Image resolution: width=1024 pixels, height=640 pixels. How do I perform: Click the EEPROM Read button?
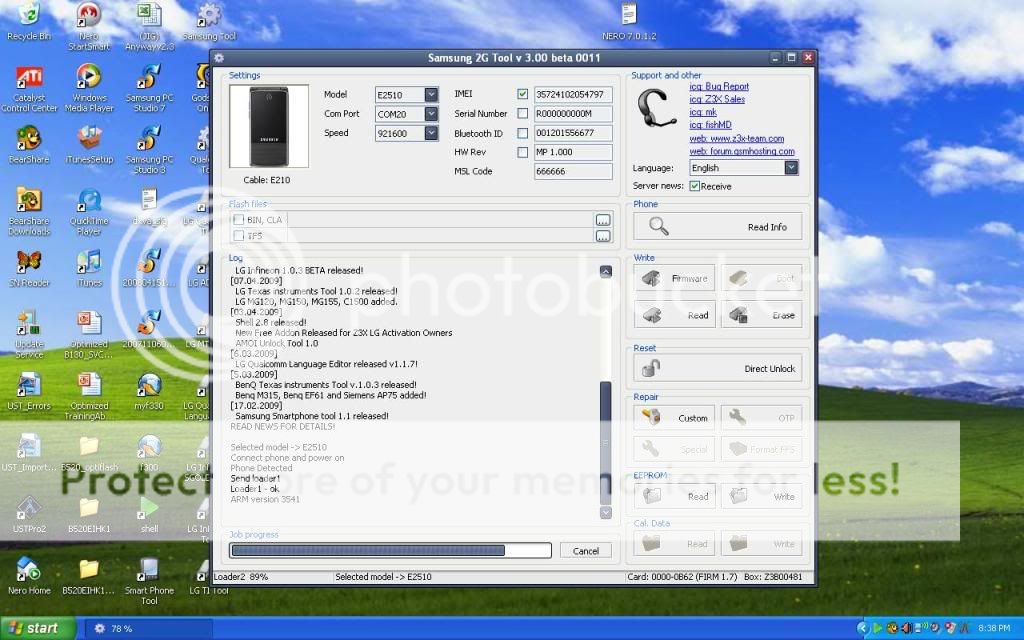coord(674,496)
